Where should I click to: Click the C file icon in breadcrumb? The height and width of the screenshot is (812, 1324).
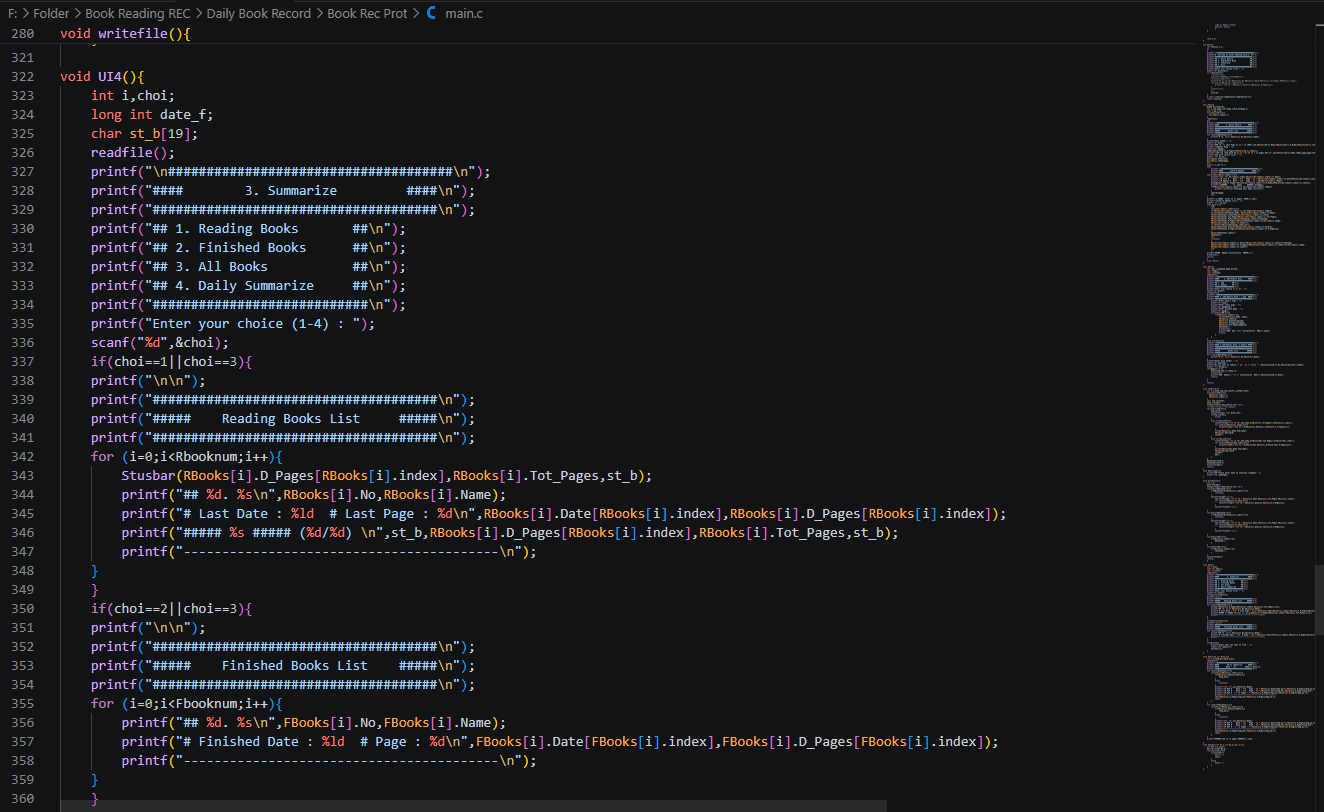[431, 13]
